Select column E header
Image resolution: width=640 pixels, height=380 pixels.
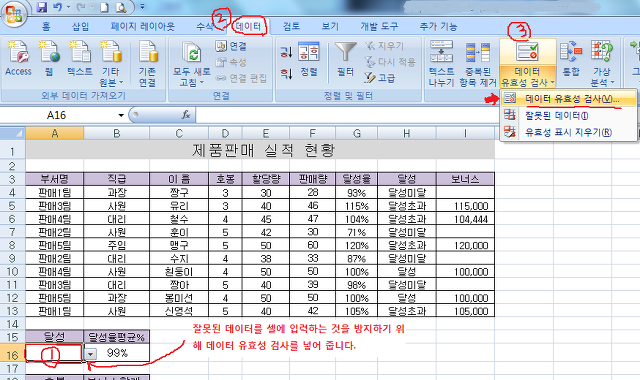coord(266,133)
